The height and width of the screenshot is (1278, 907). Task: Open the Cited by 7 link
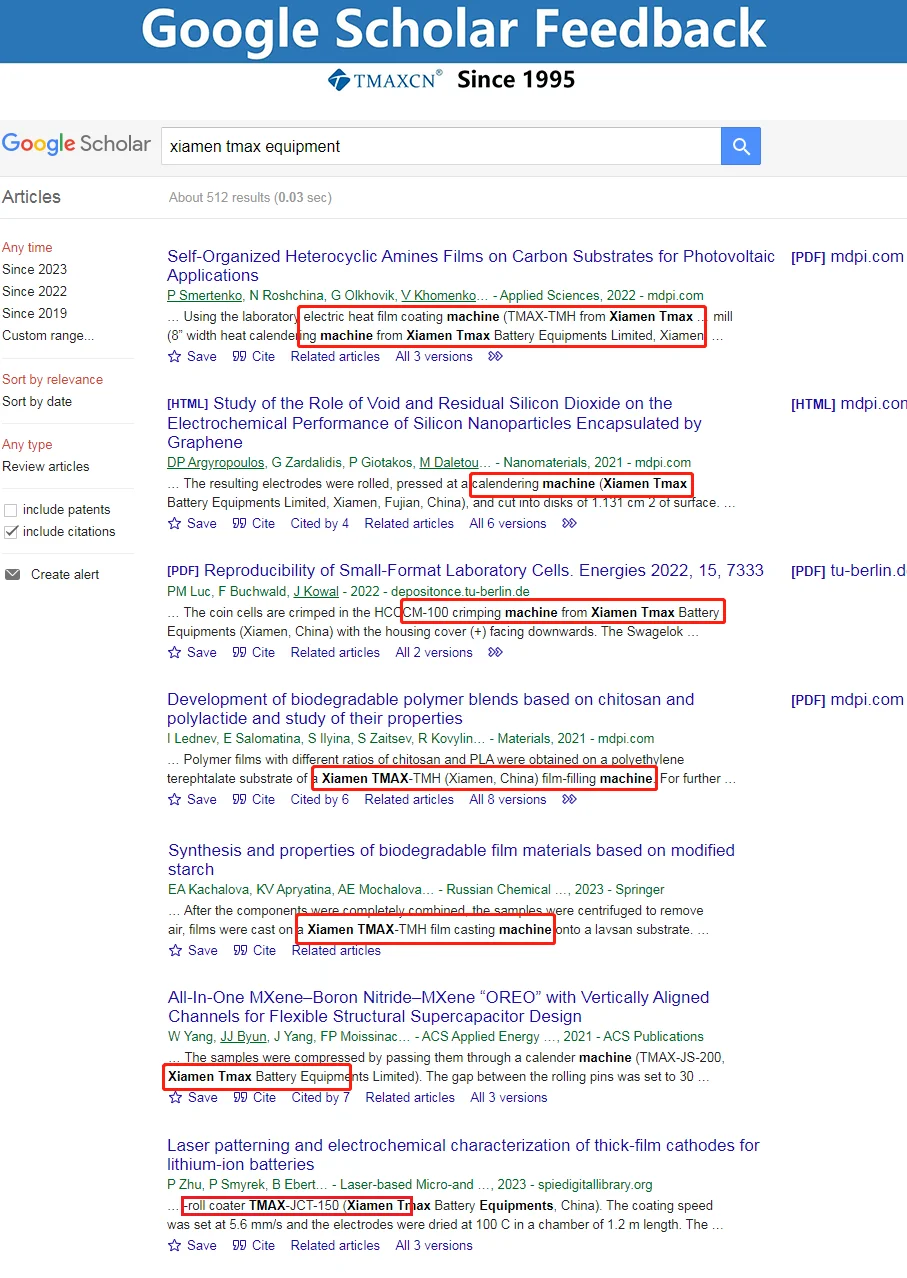[320, 1097]
